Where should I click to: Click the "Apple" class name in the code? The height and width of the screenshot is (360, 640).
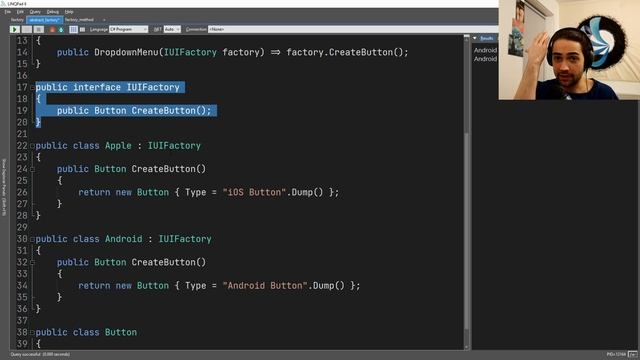[118, 146]
